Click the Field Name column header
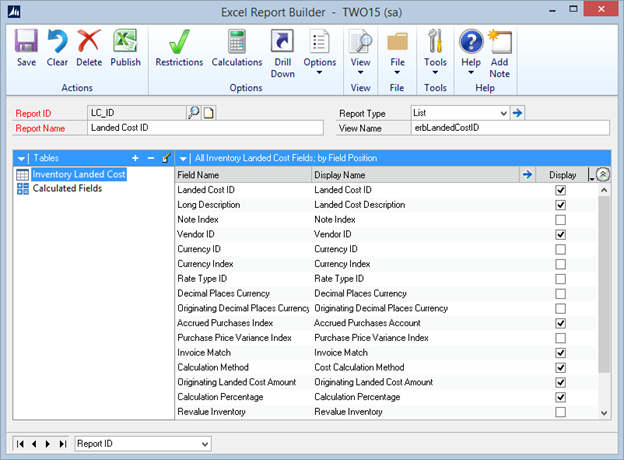The image size is (624, 460). 243,175
